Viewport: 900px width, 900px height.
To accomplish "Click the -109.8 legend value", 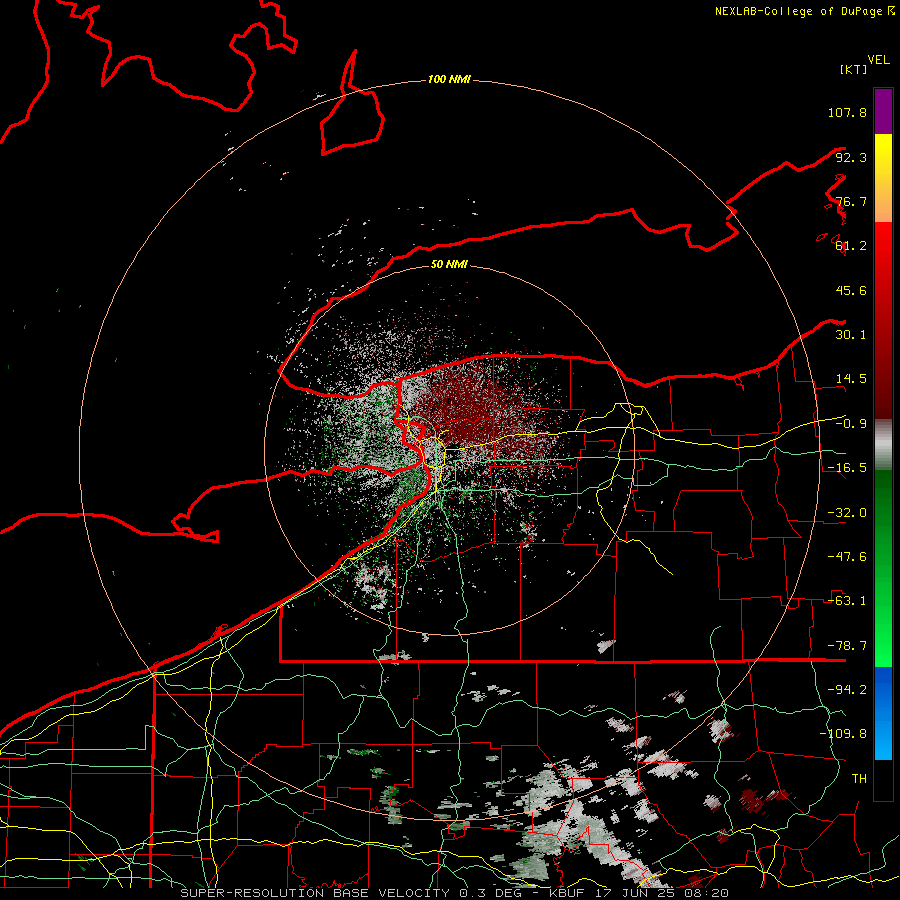I will pyautogui.click(x=843, y=734).
